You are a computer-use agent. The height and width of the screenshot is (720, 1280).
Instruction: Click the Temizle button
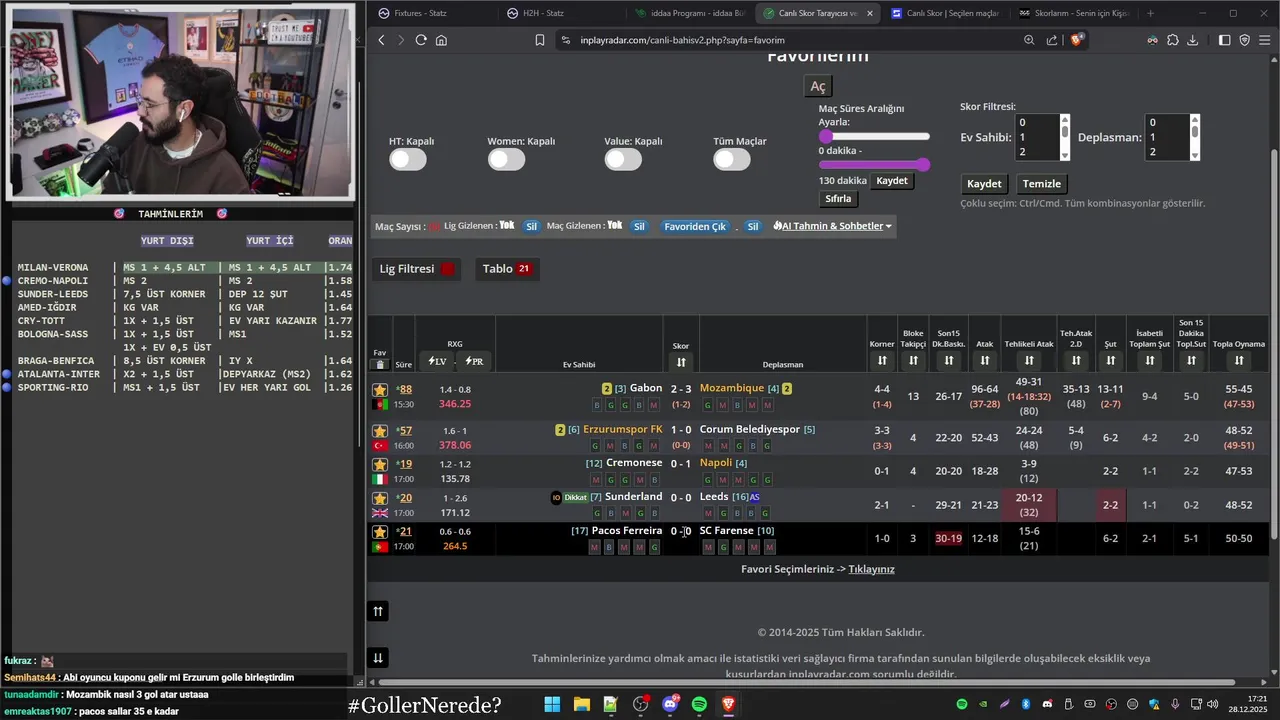pyautogui.click(x=1042, y=184)
